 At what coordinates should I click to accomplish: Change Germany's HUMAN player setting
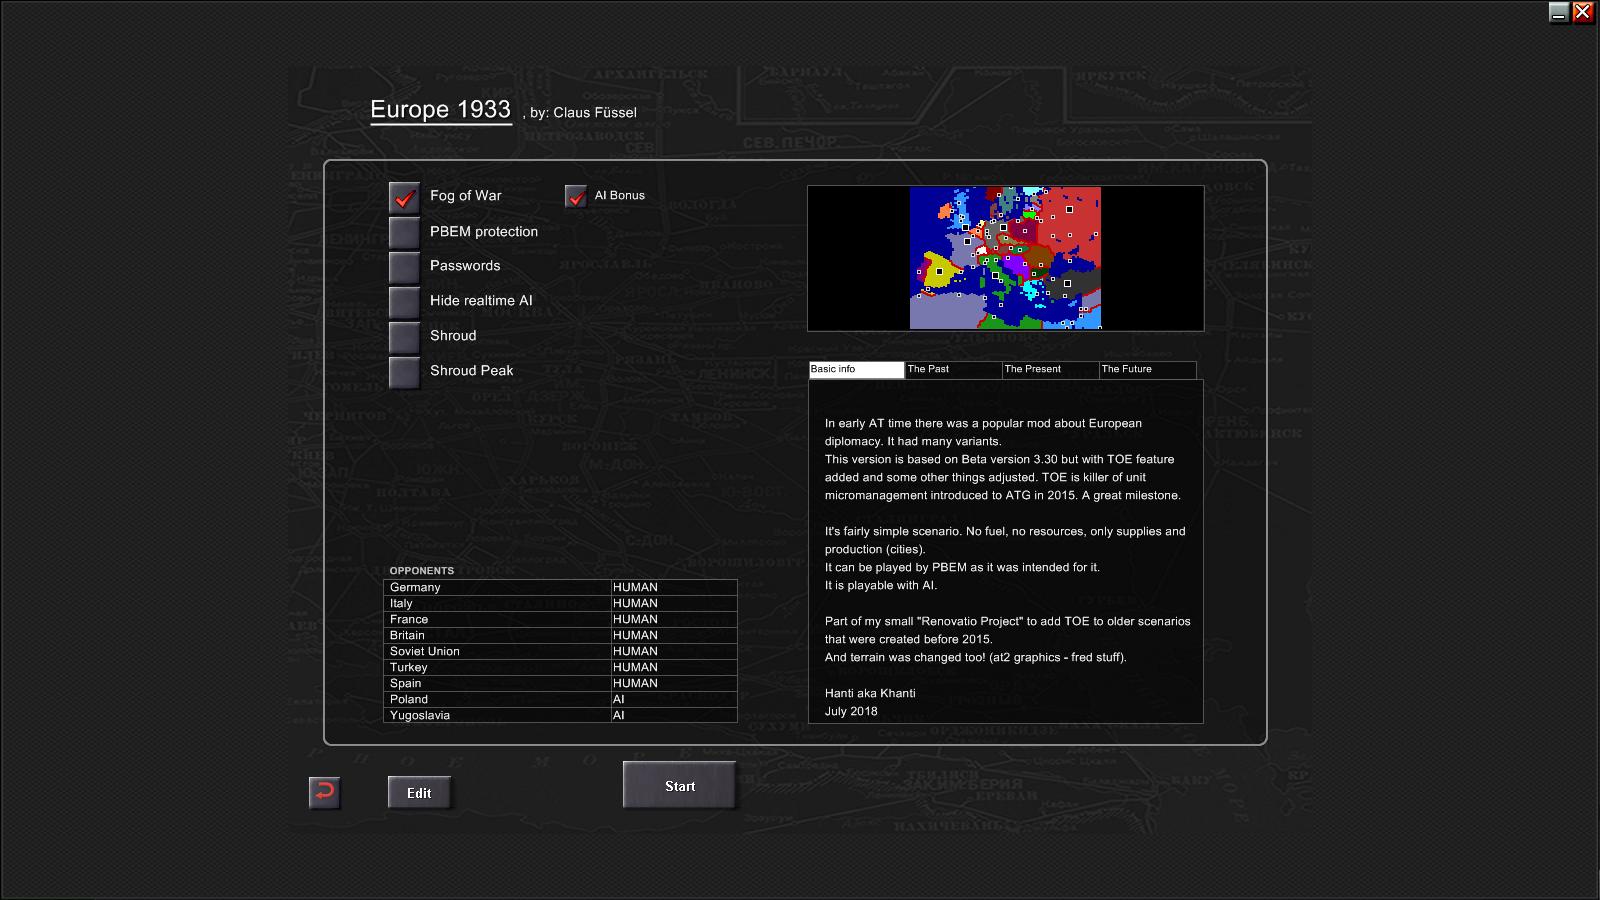(x=673, y=588)
